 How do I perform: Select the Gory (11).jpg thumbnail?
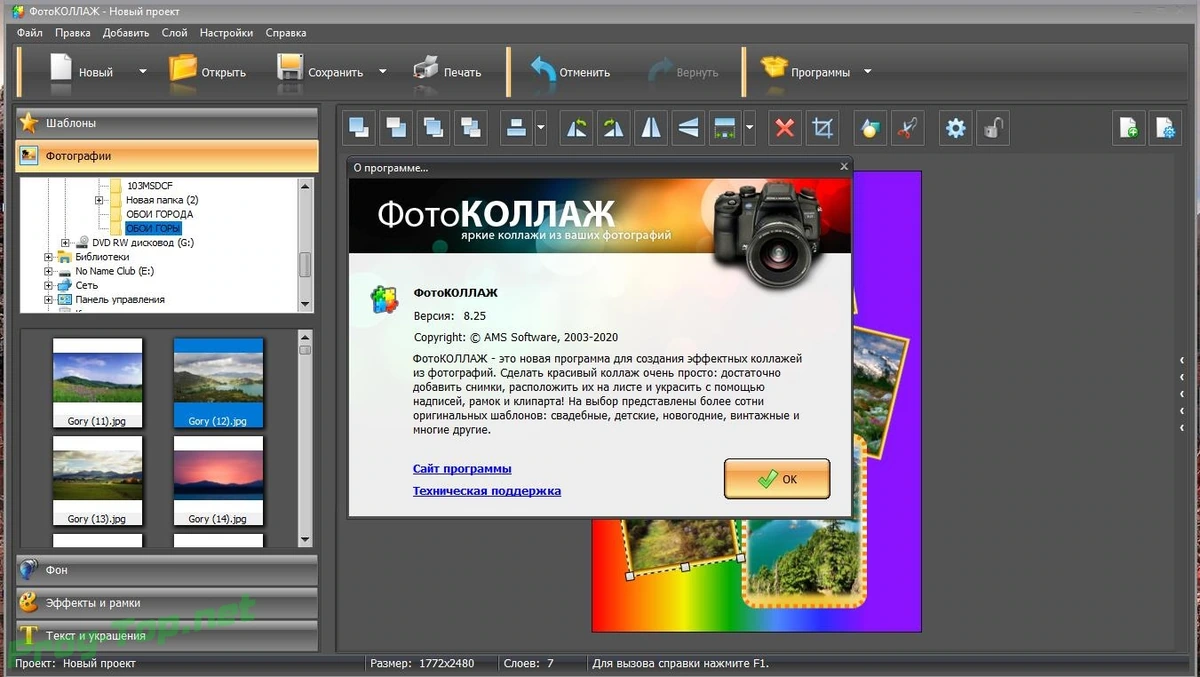pos(97,383)
